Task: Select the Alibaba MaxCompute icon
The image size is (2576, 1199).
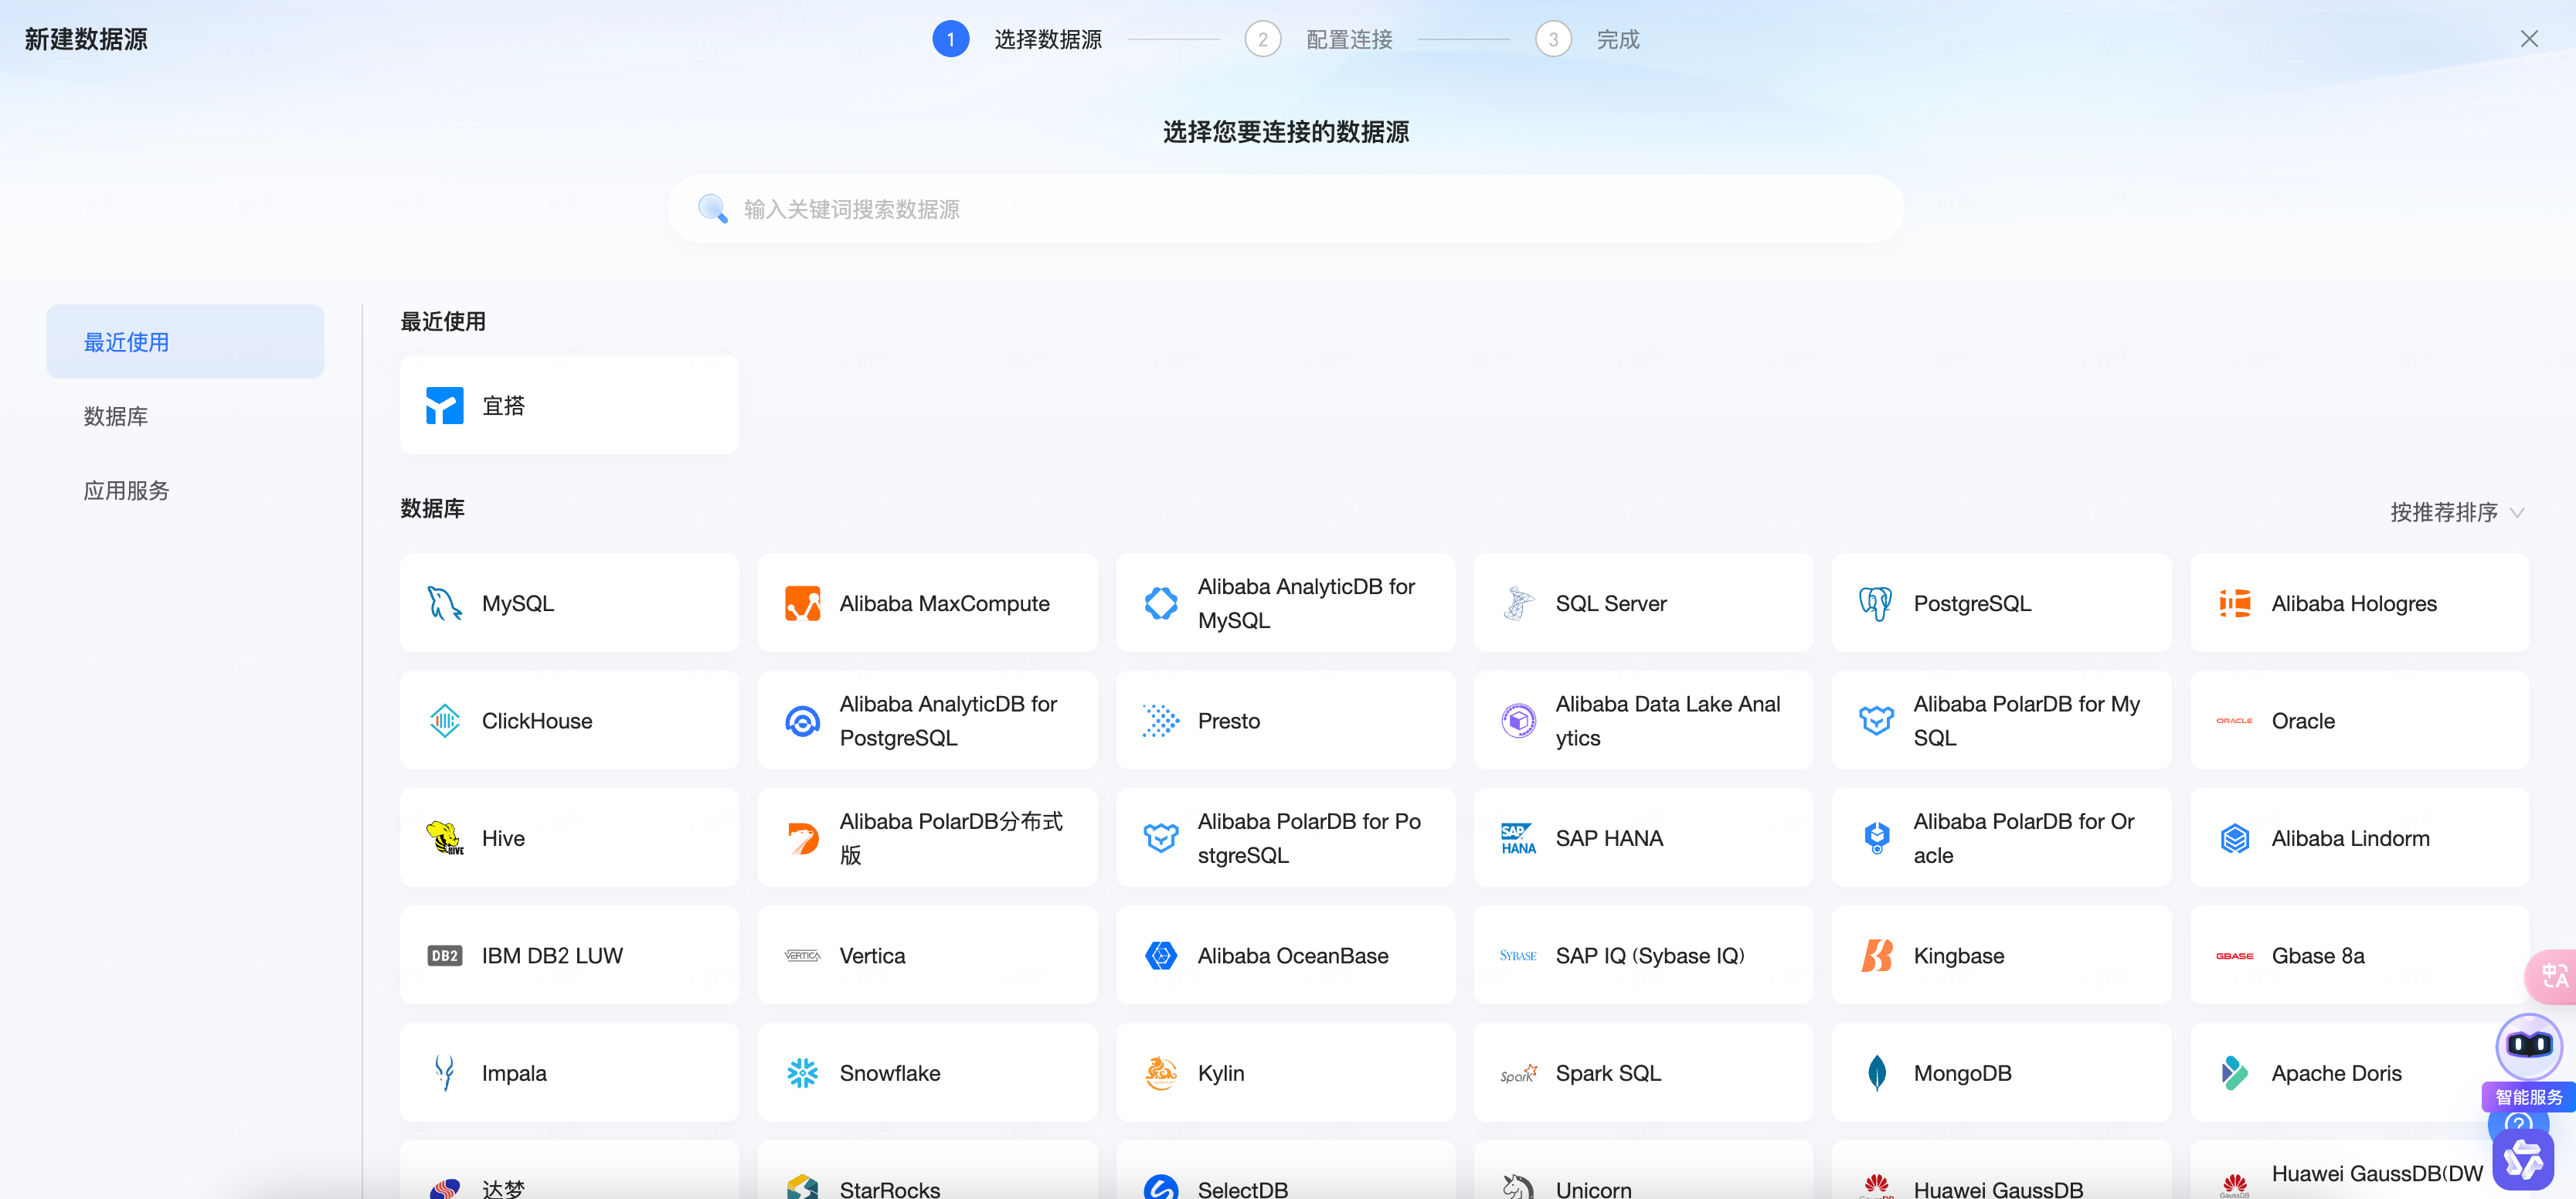Action: point(802,603)
